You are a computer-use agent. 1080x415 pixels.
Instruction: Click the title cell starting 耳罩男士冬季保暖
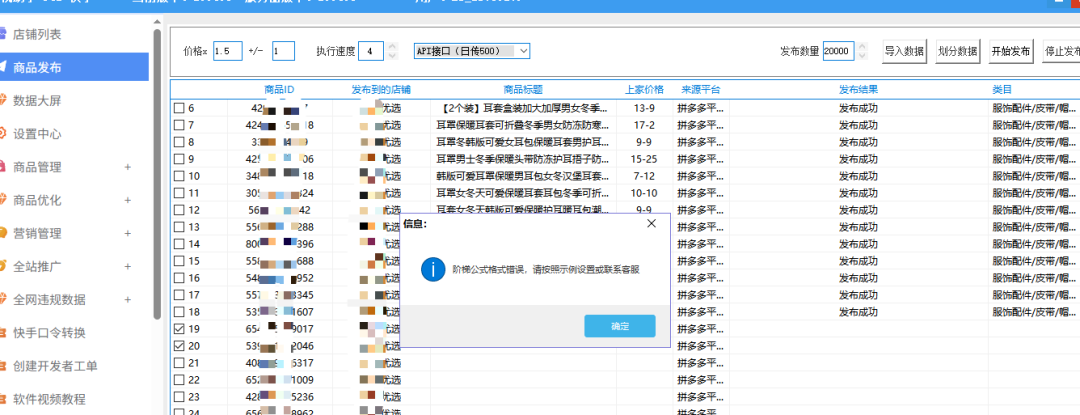523,159
